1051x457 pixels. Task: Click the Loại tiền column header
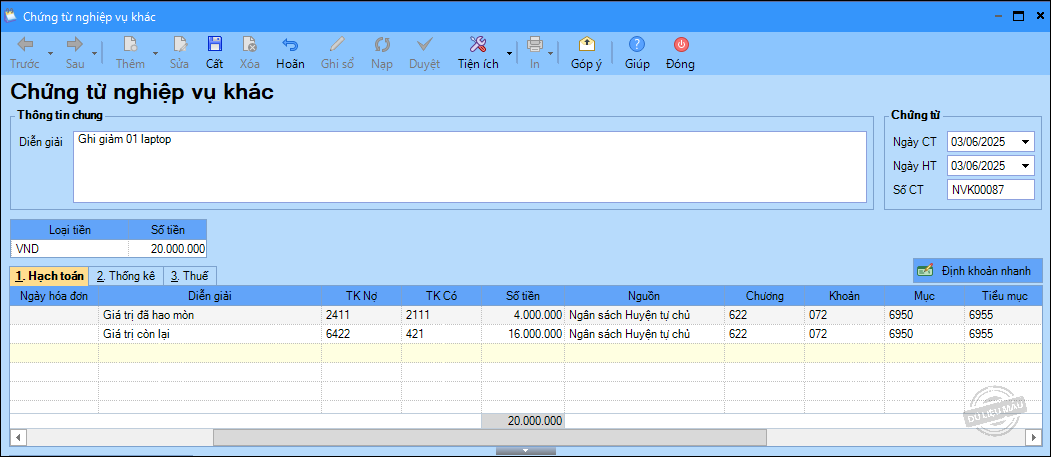coord(70,230)
